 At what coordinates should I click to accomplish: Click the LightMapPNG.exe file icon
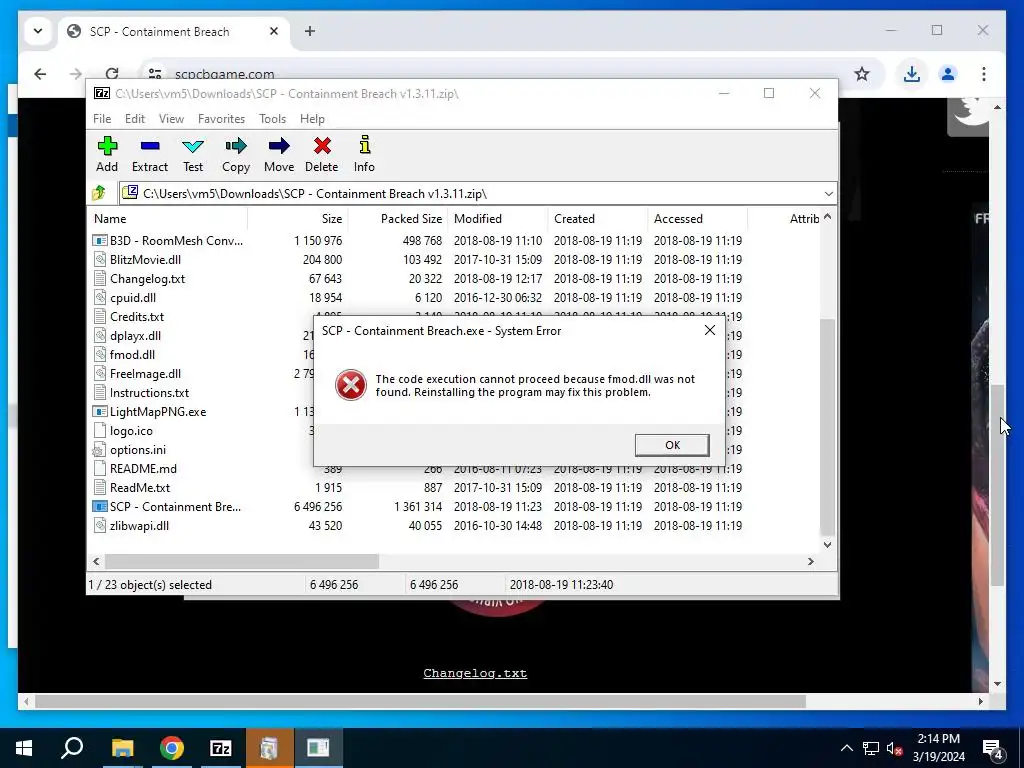point(99,411)
